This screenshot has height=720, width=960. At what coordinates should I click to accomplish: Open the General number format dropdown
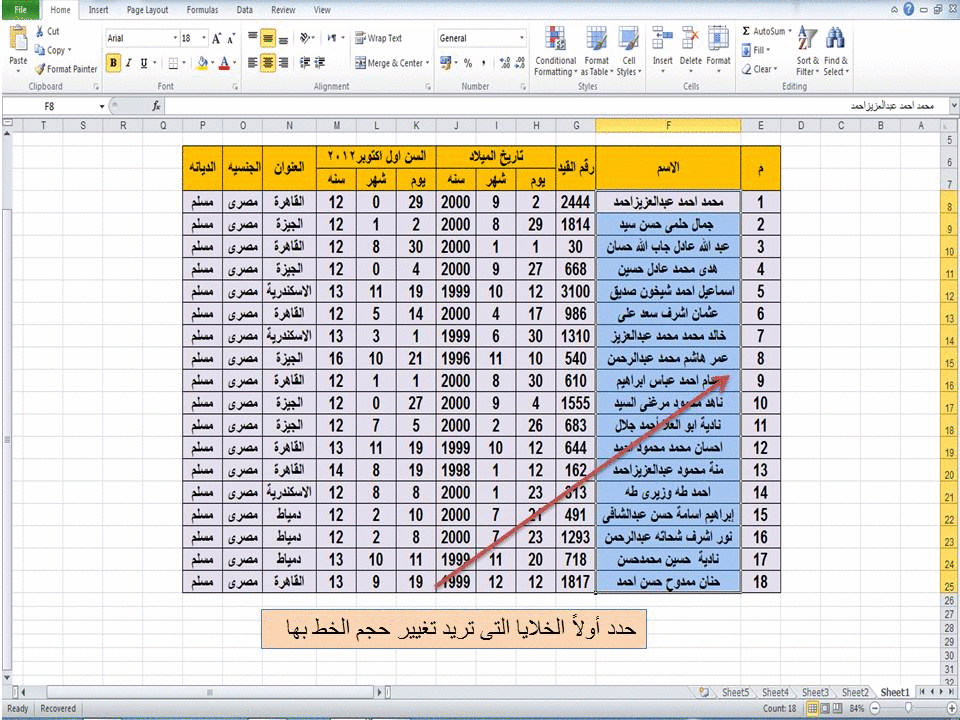click(522, 38)
